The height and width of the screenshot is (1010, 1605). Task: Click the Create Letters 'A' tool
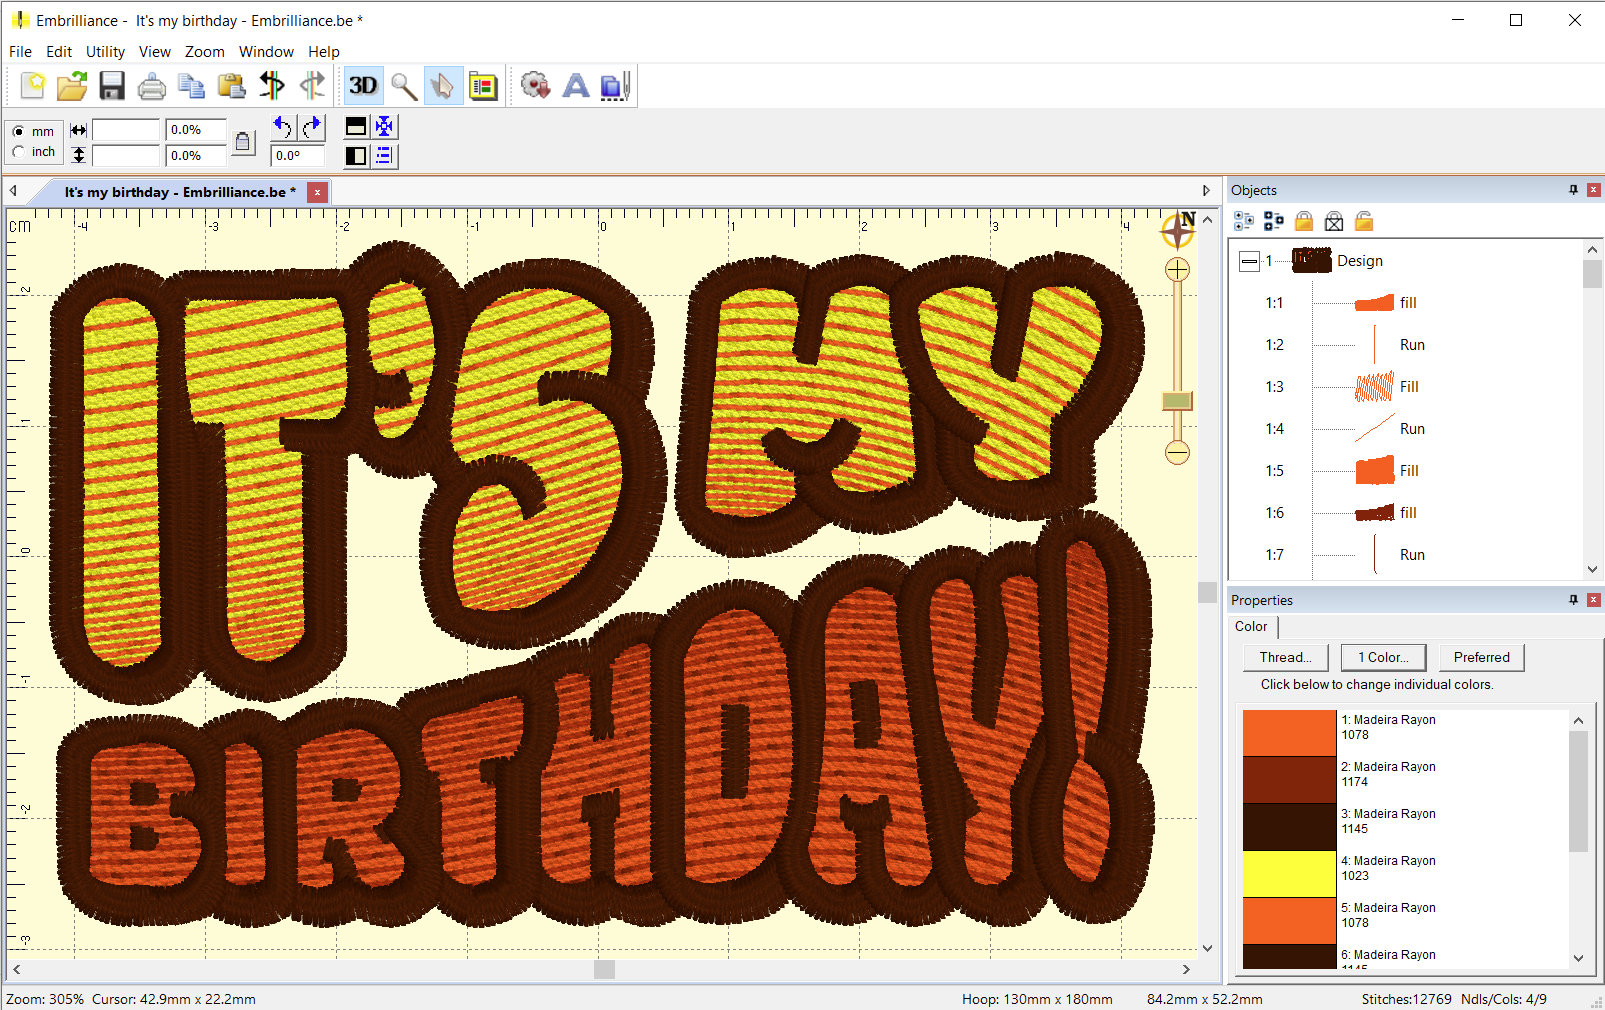[x=576, y=86]
